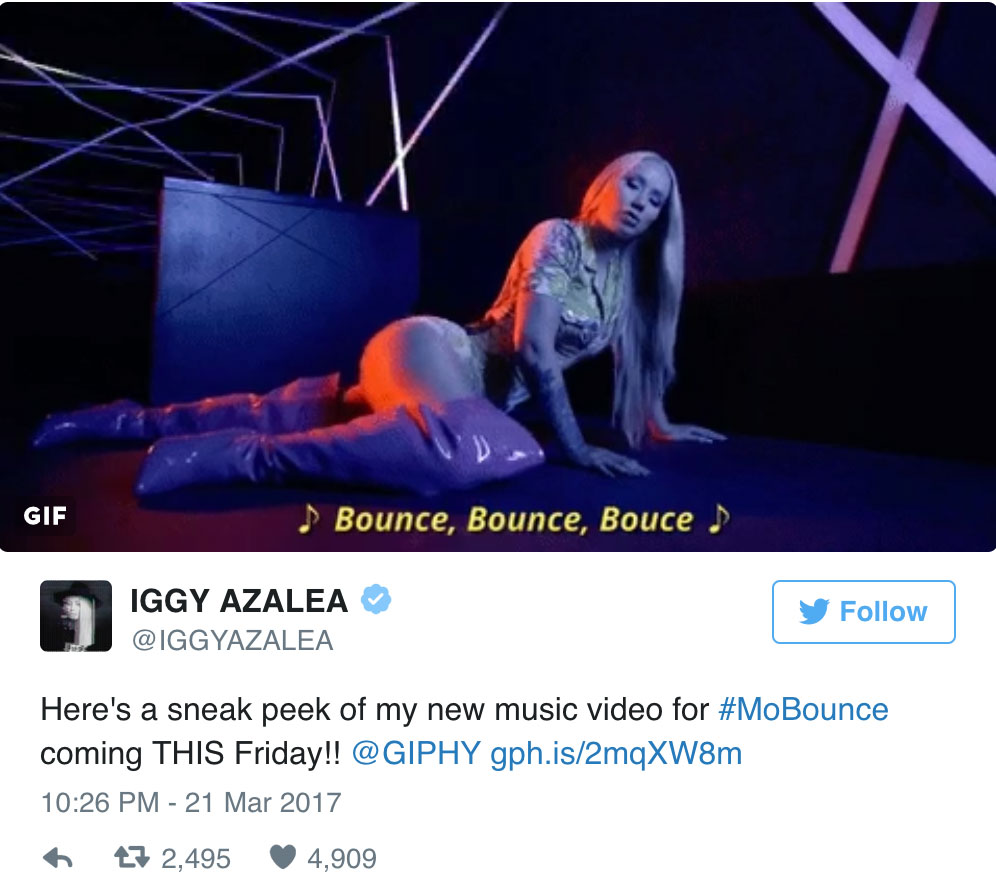Click the reply arrow icon
The width and height of the screenshot is (996, 890).
coord(58,858)
